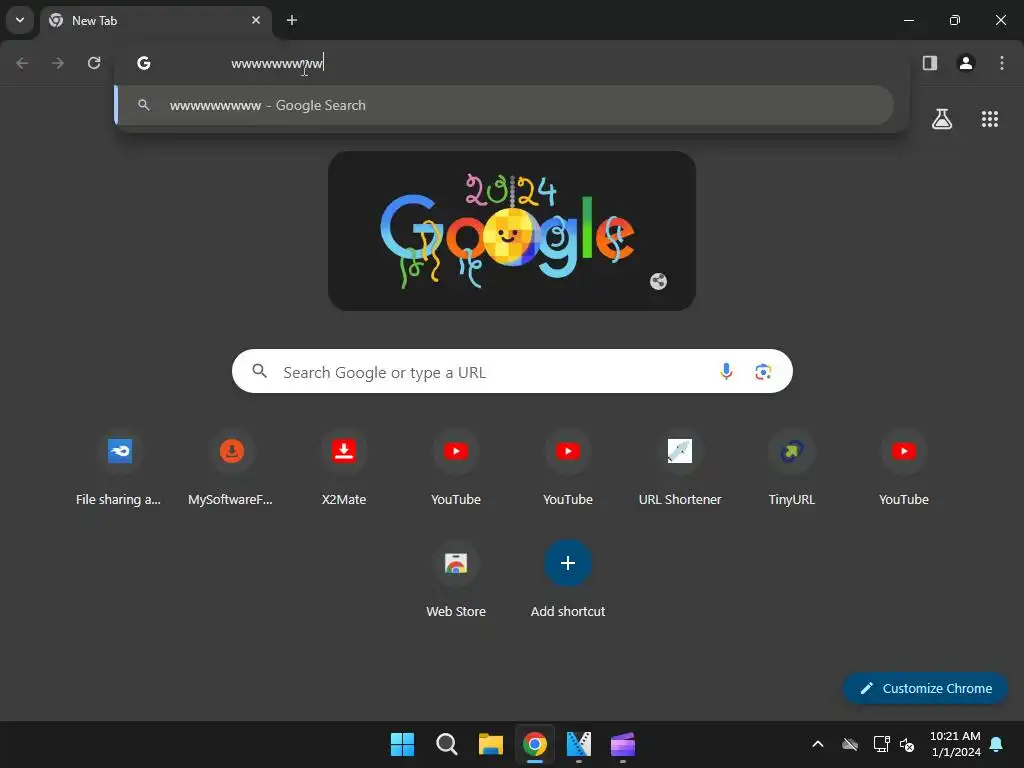
Task: Click the back navigation arrow
Action: pyautogui.click(x=22, y=63)
